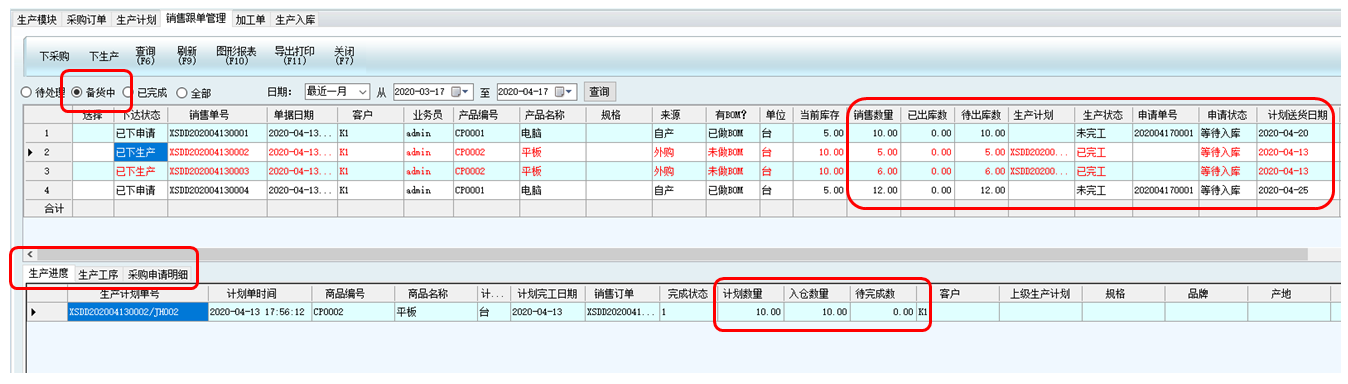Click the 下生产 toolbar button
Image resolution: width=1348 pixels, height=384 pixels.
click(x=104, y=57)
